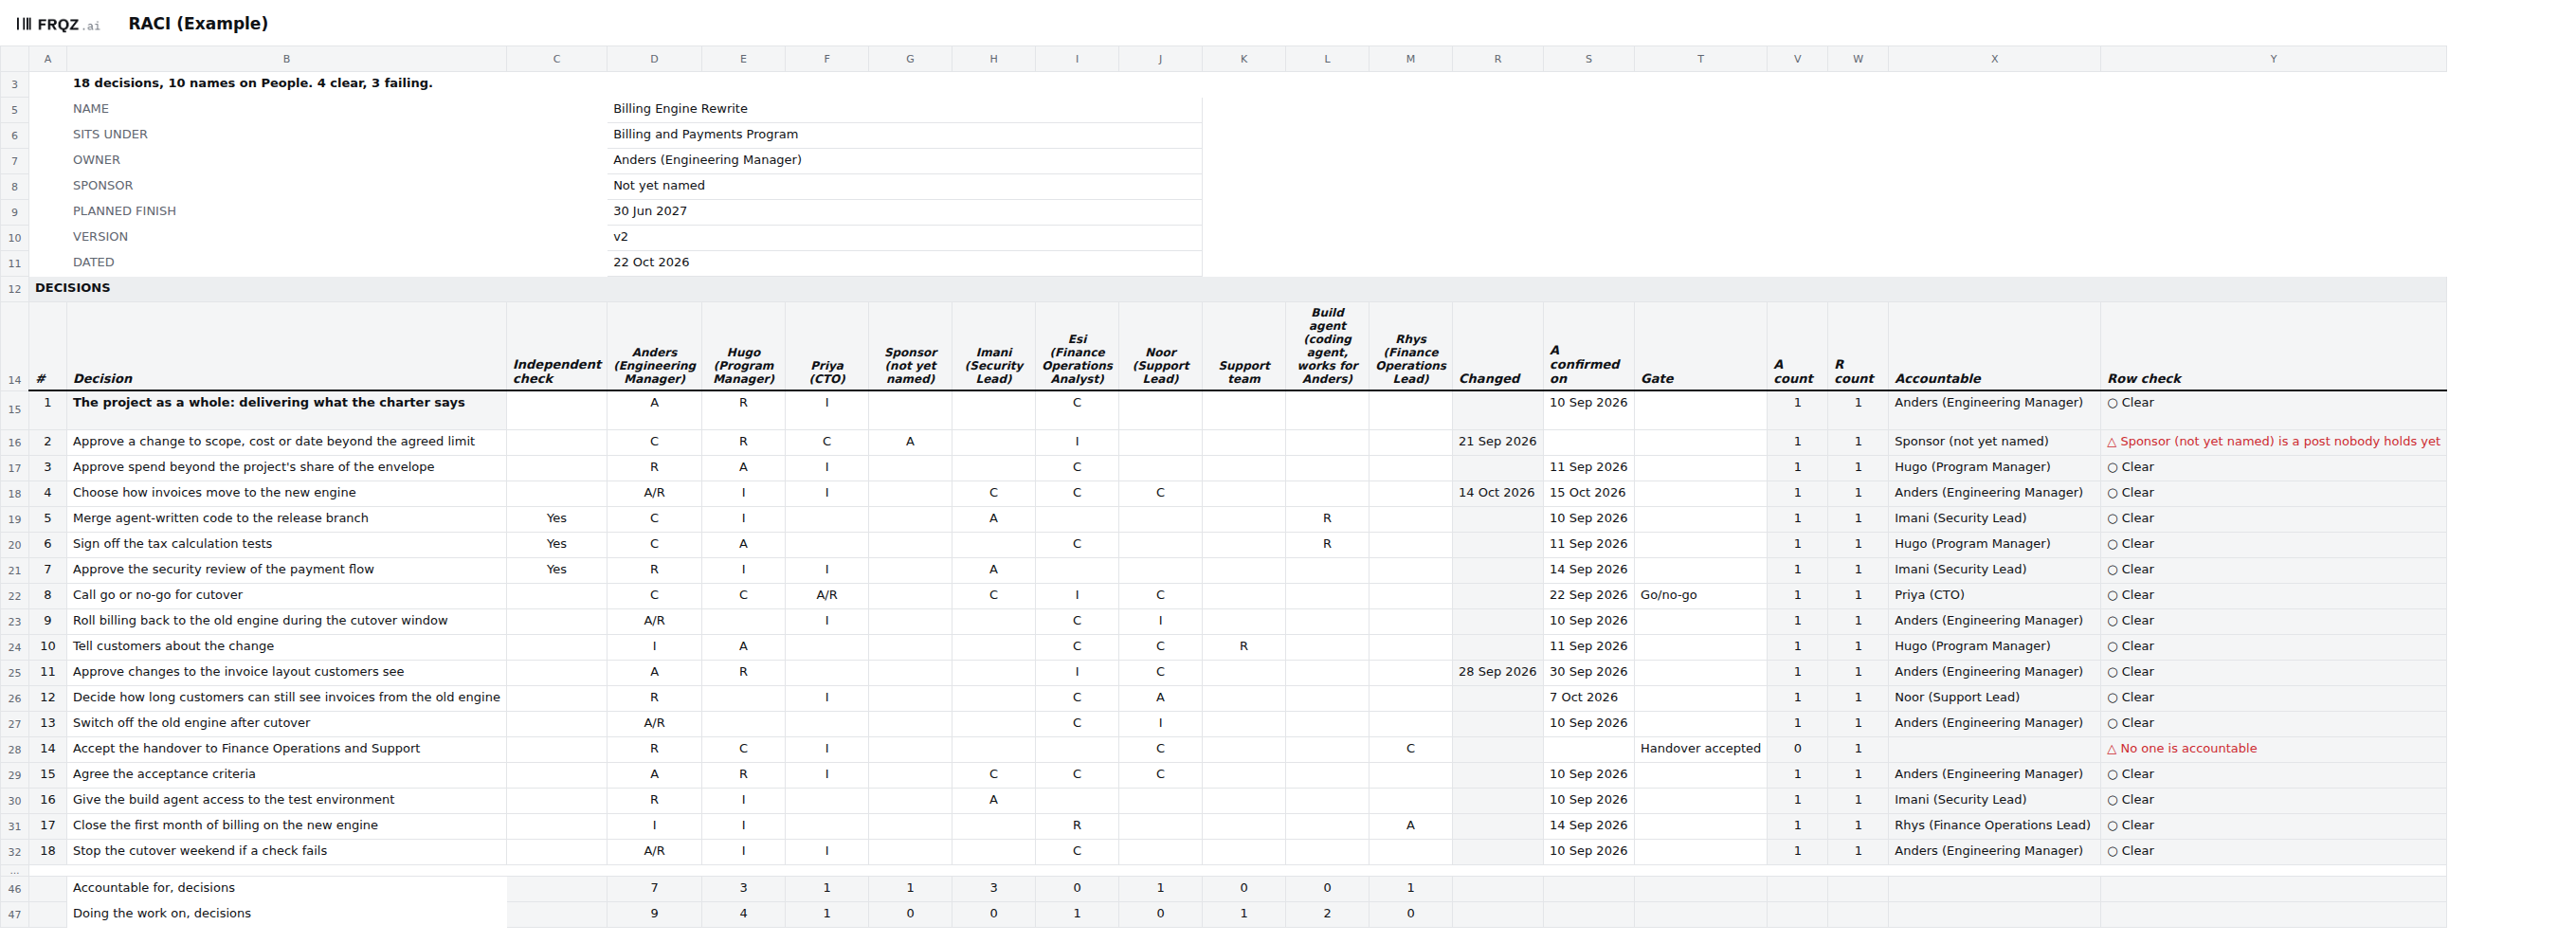Click row number 46 header
This screenshot has height=943, width=2576.
click(14, 889)
